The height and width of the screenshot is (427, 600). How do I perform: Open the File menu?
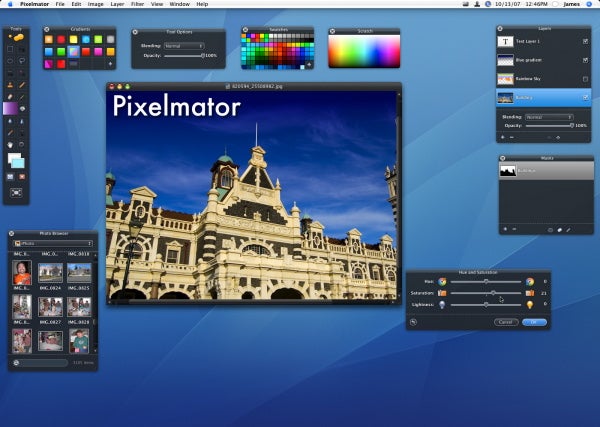coord(60,4)
